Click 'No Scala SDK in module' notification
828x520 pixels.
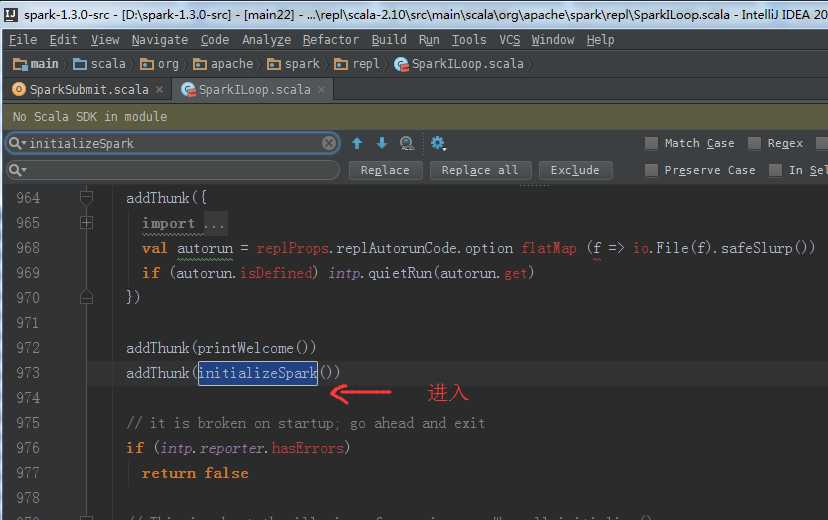click(90, 117)
